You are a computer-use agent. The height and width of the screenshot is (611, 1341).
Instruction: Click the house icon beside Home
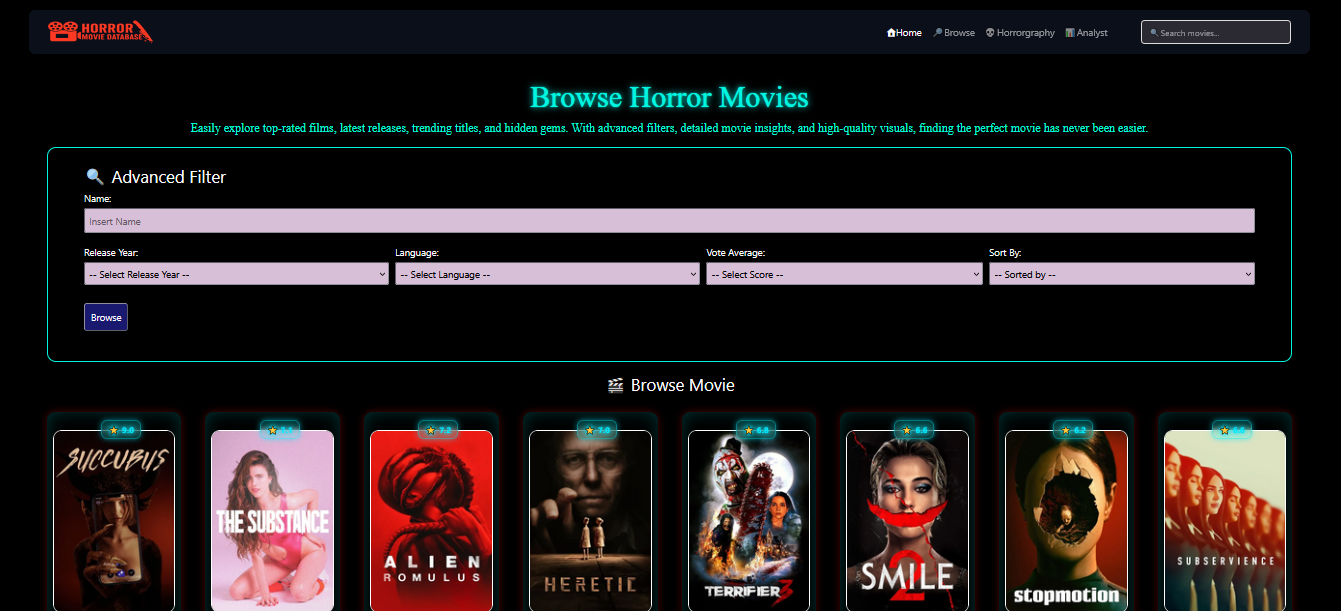[x=891, y=33]
